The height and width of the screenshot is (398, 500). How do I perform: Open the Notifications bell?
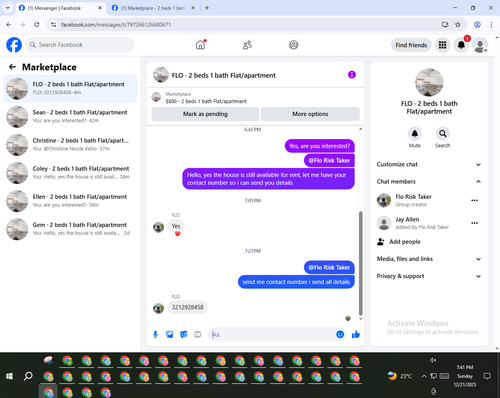click(x=461, y=45)
